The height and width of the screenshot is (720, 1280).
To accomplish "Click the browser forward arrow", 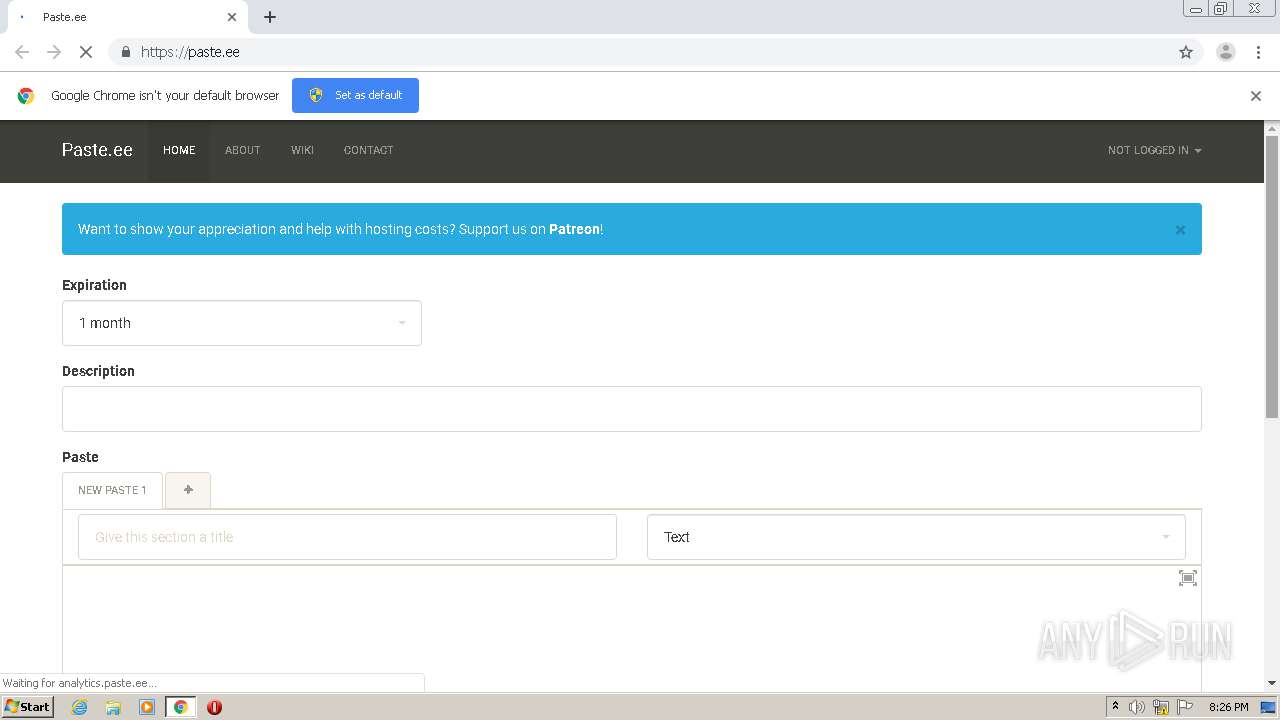I will 54,52.
